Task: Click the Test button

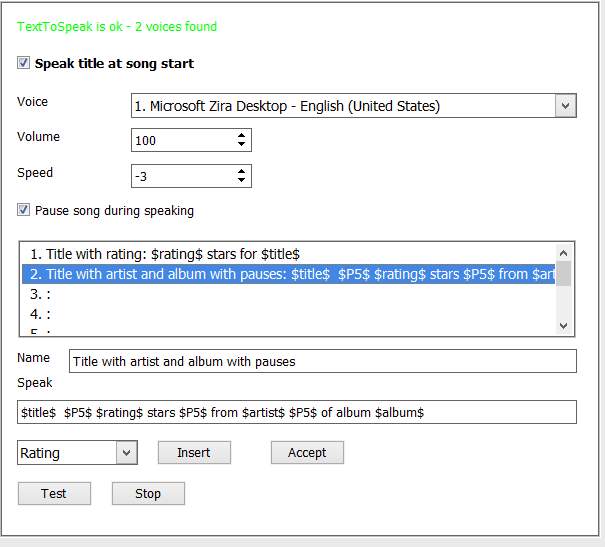Action: 54,493
